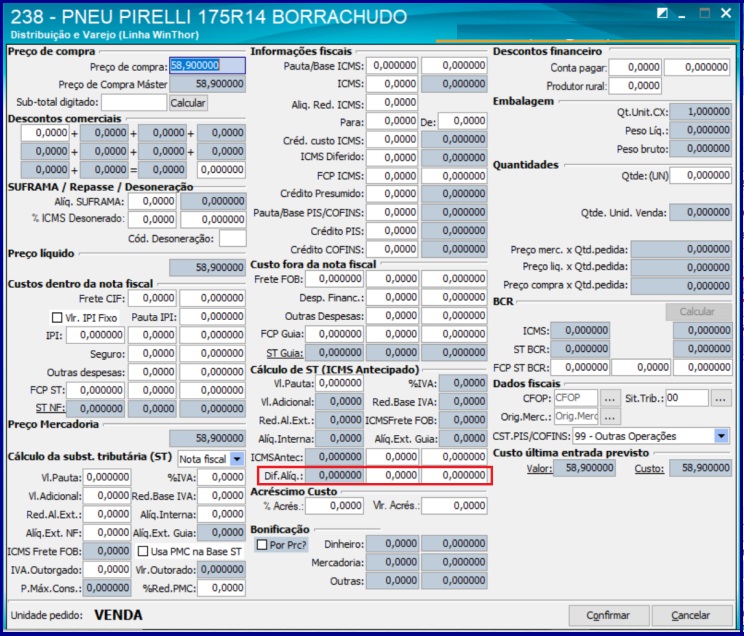Click Alíq. SUFRAMA percentage field
744x636 pixels.
(x=152, y=201)
